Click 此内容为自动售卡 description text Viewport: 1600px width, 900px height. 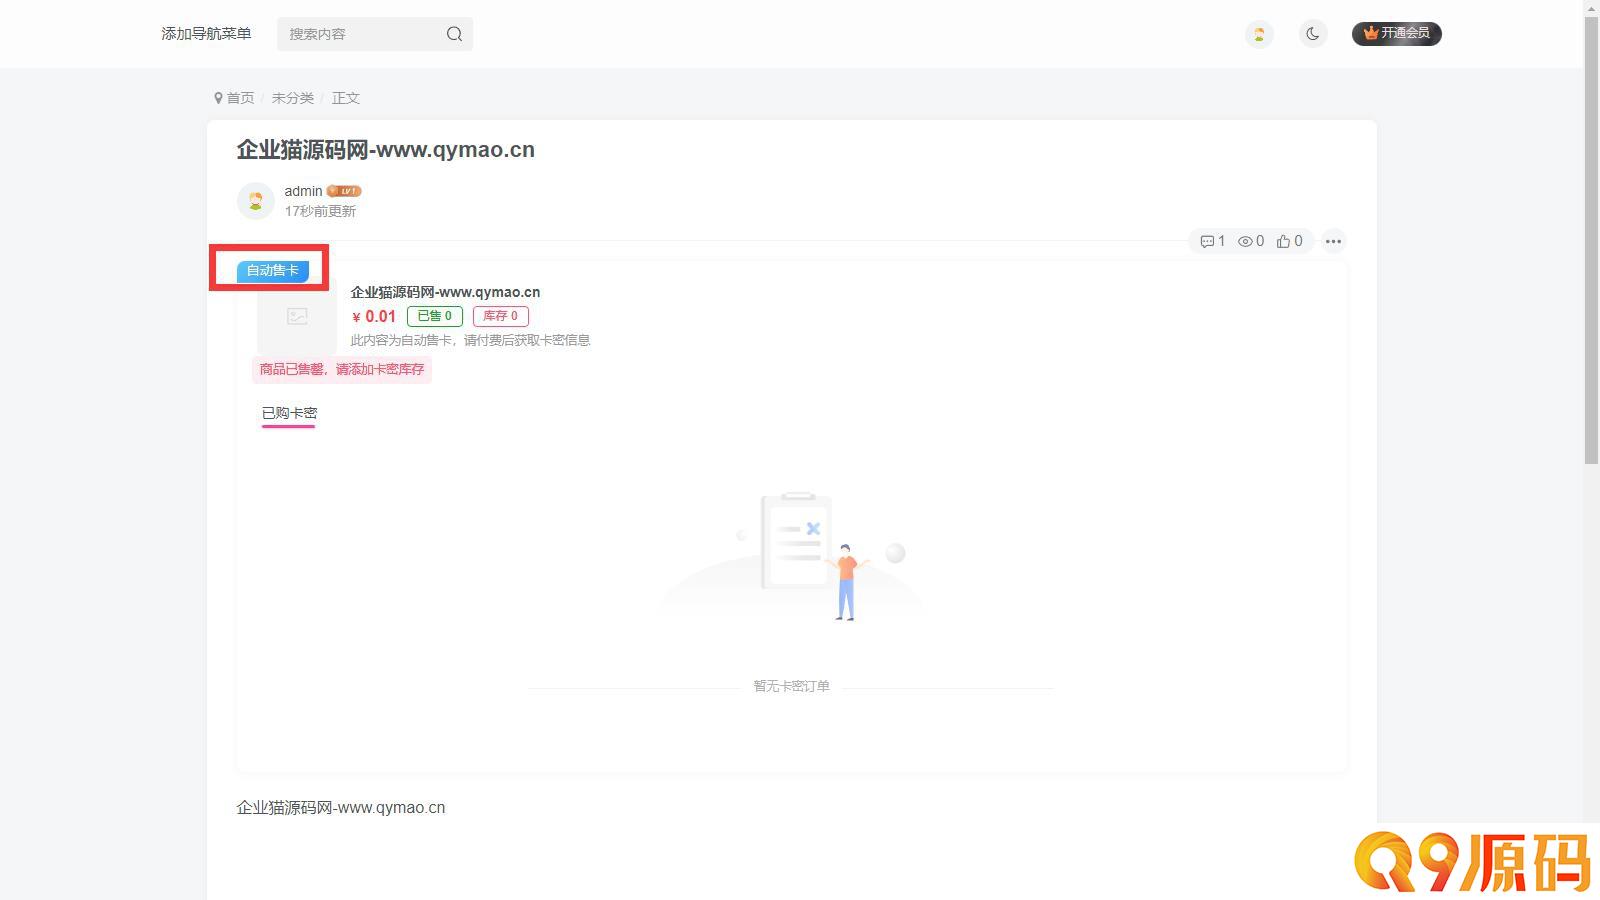(x=470, y=340)
